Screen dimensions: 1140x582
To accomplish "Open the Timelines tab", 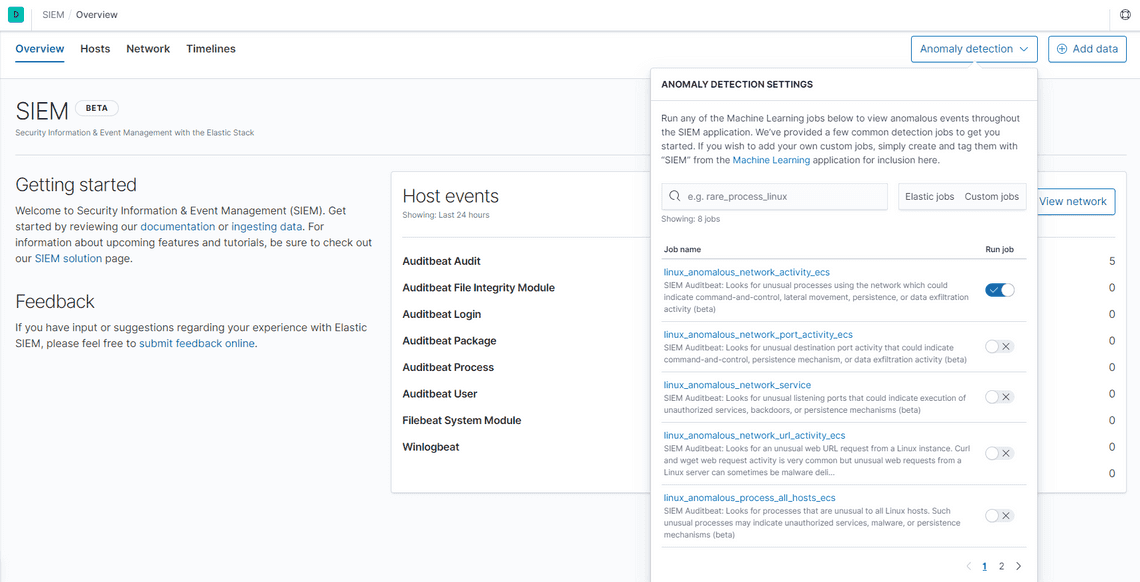I will click(x=211, y=49).
